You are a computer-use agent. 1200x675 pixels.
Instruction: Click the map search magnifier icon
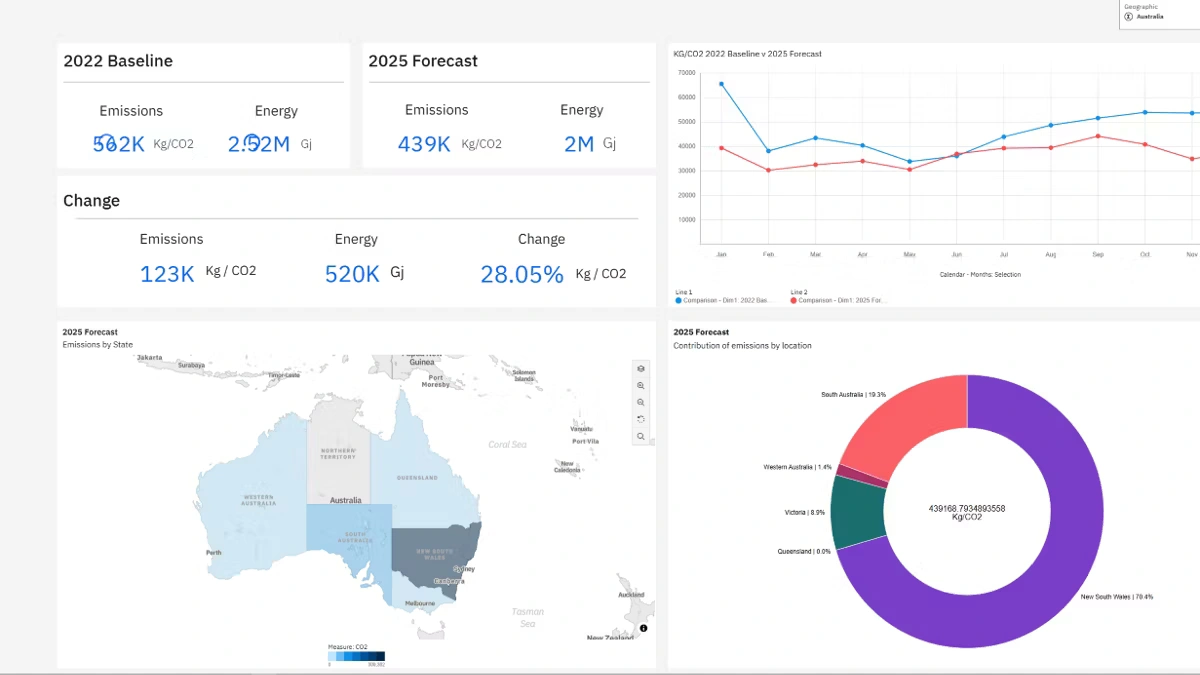coord(641,436)
